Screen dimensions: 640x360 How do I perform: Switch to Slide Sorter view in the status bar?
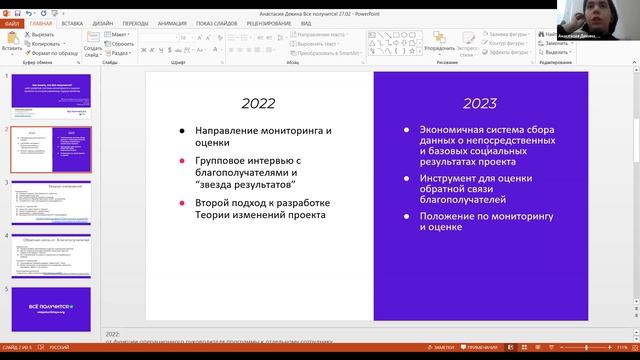[524, 347]
